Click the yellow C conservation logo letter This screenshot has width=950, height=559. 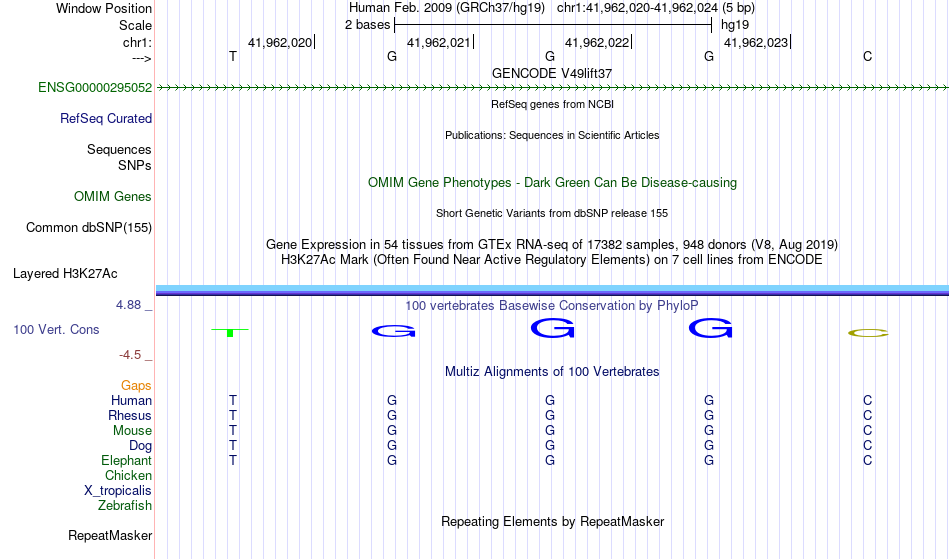pyautogui.click(x=868, y=332)
